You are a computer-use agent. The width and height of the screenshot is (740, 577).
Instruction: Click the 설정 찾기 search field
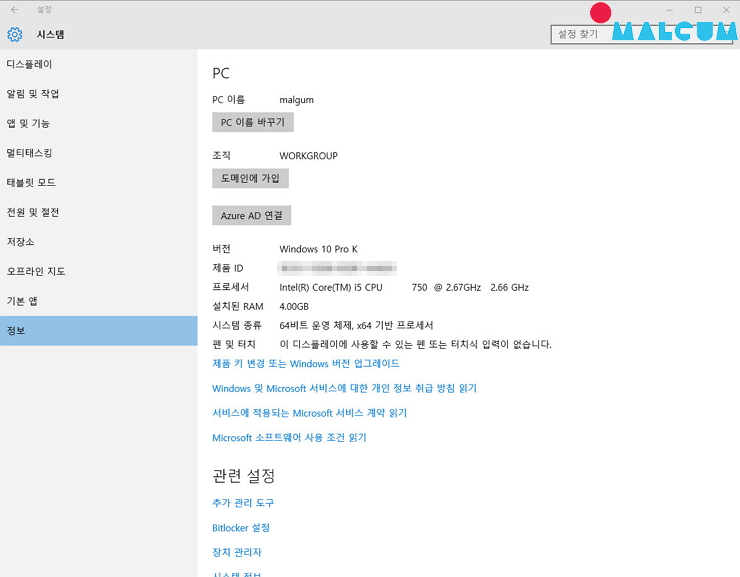click(642, 34)
